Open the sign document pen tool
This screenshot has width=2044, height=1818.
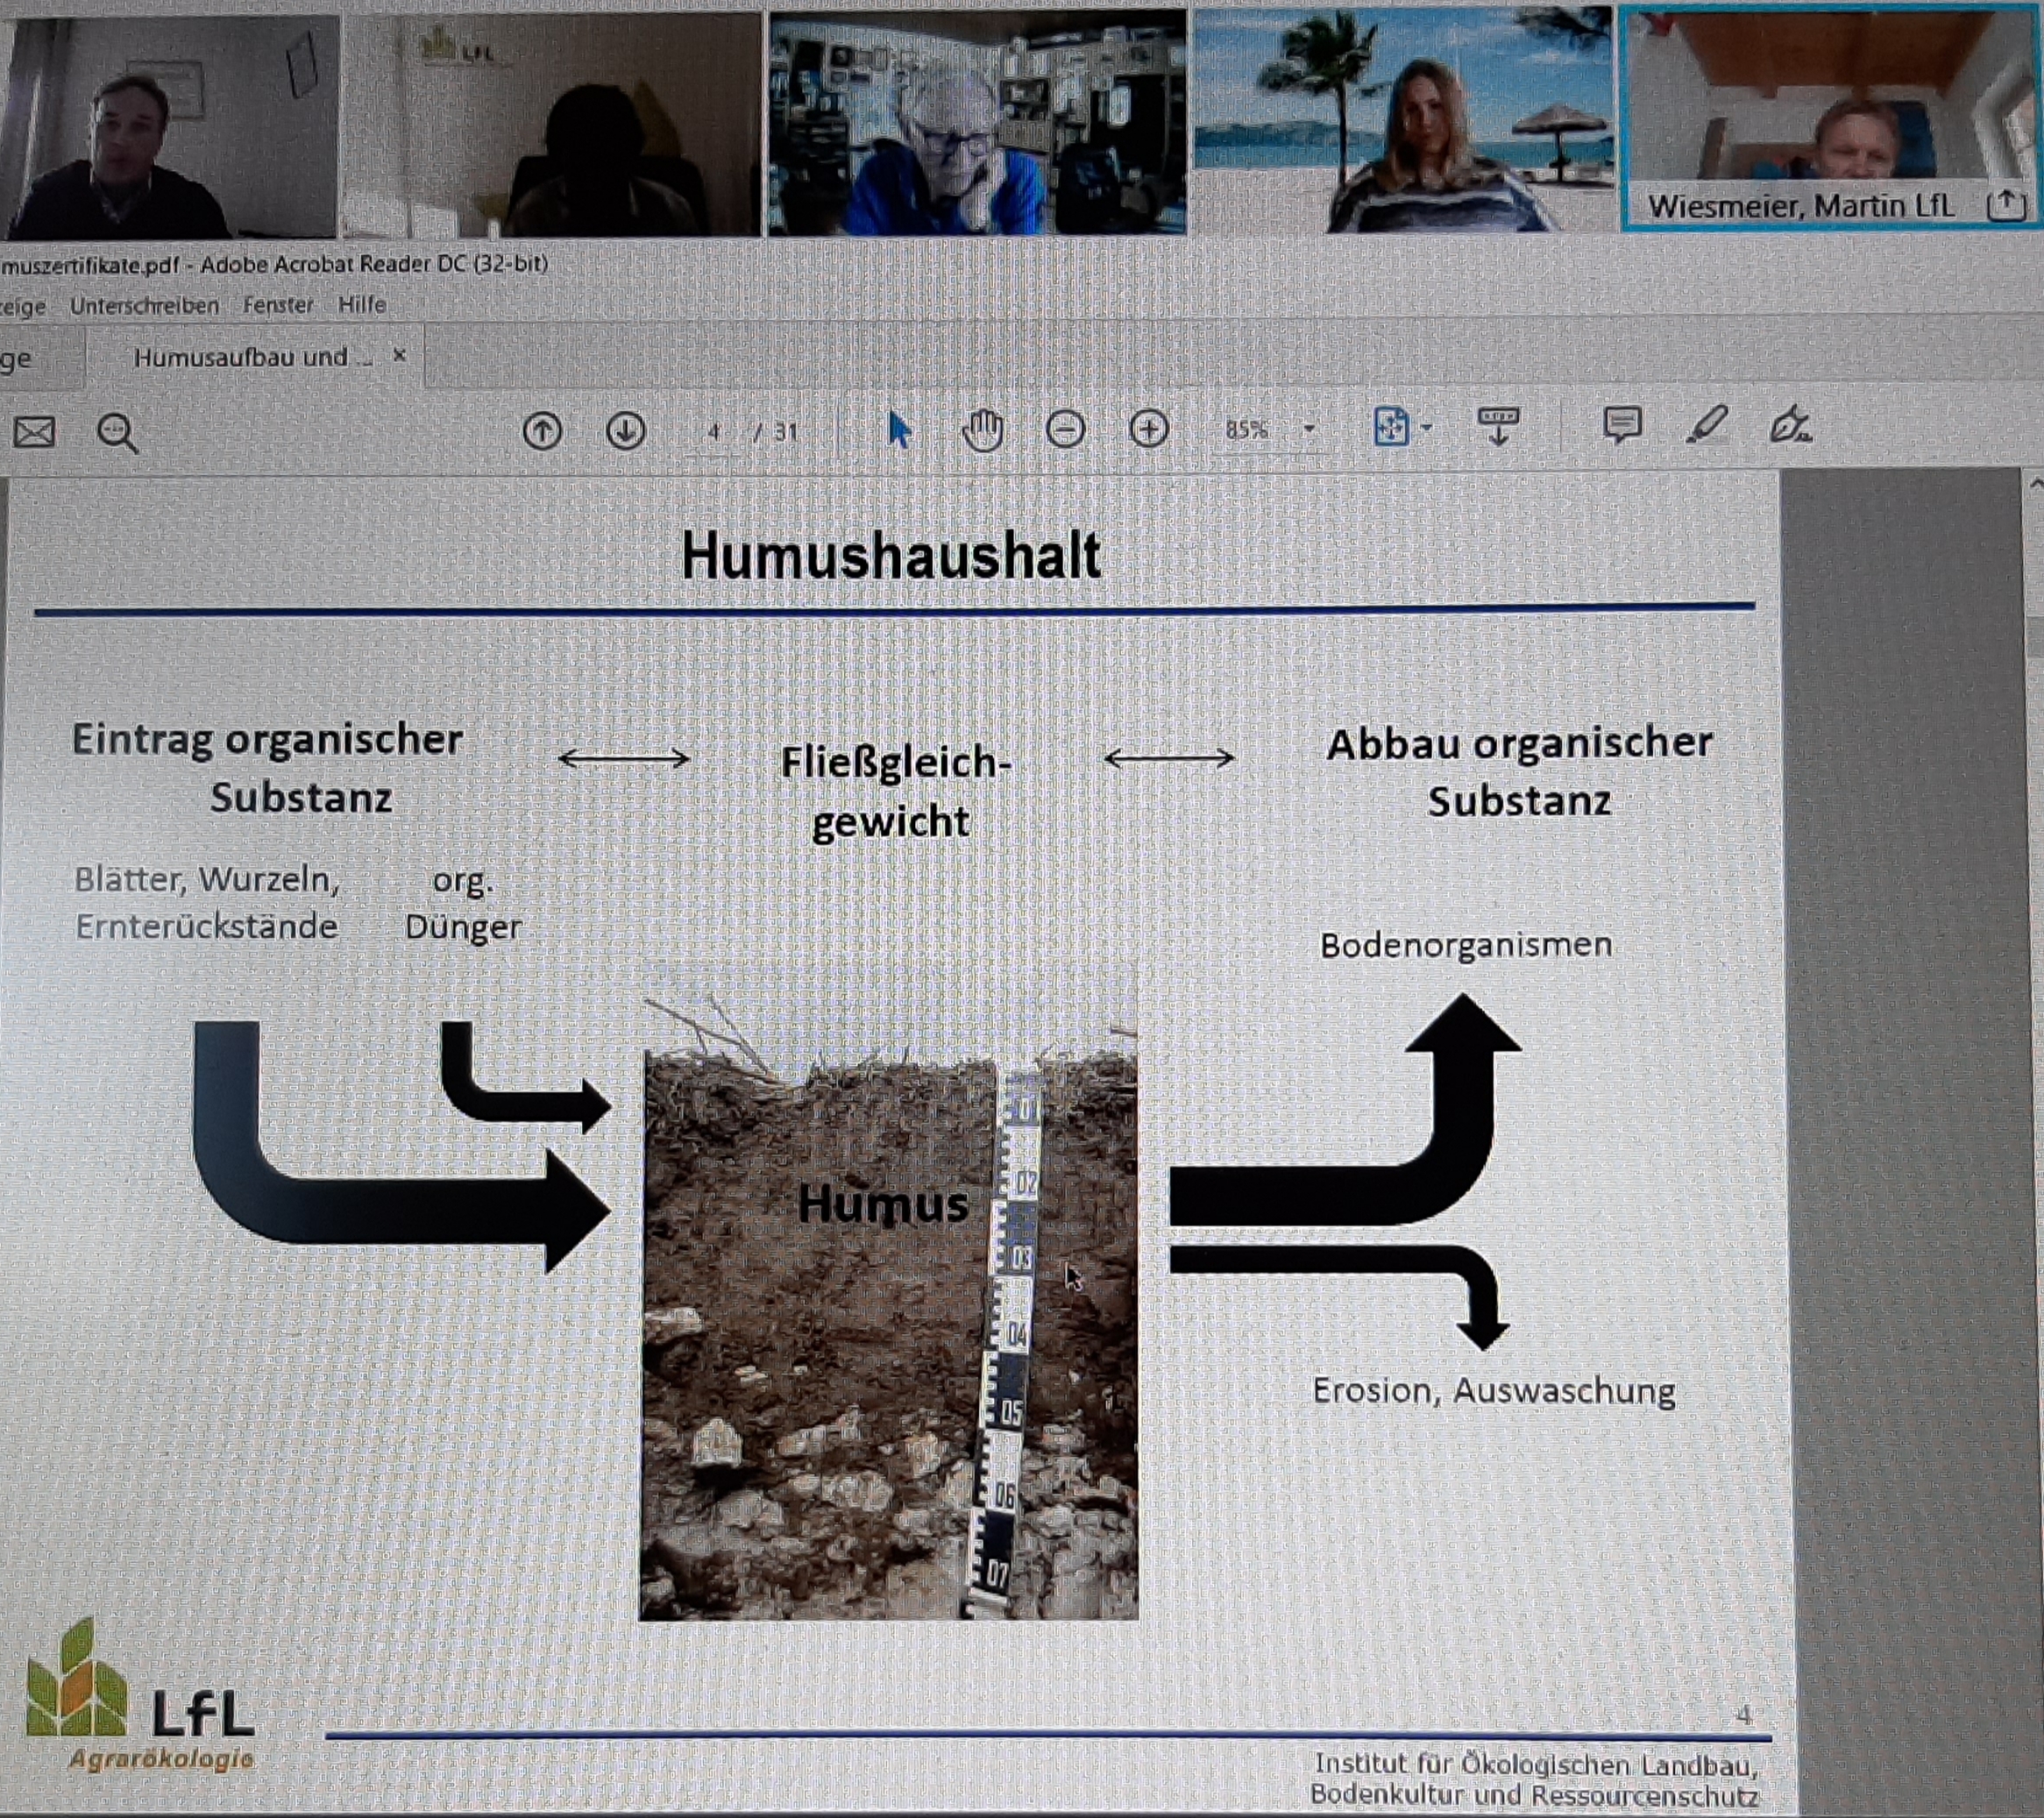point(1788,425)
